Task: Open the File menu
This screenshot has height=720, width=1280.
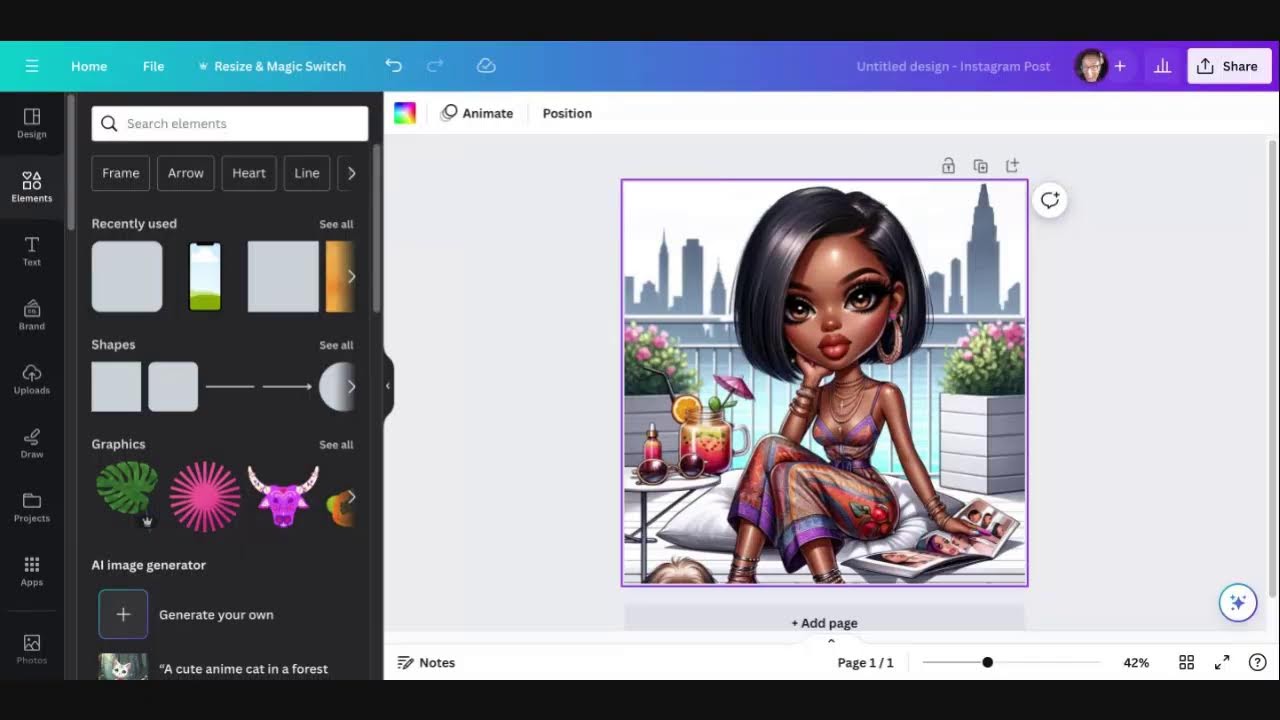Action: coord(153,66)
